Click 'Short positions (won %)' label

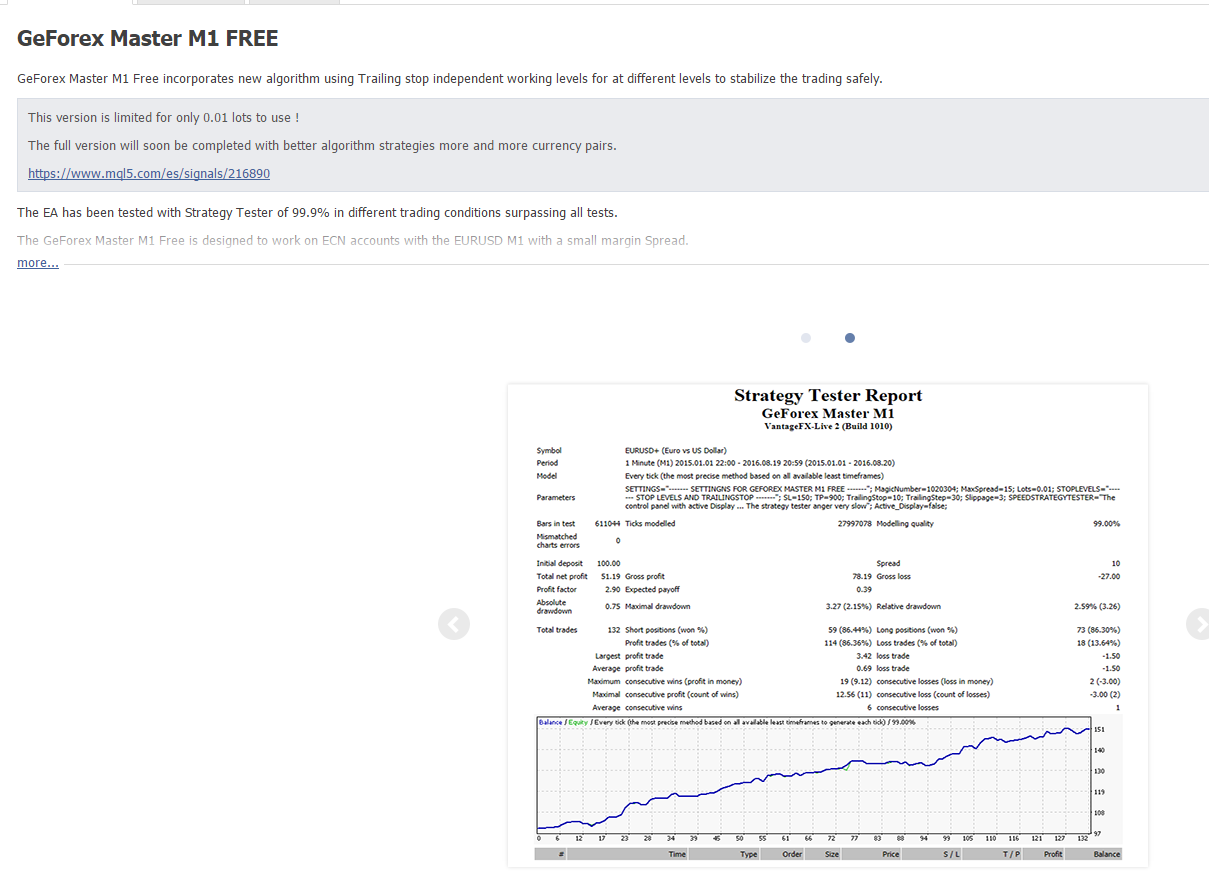[x=666, y=630]
